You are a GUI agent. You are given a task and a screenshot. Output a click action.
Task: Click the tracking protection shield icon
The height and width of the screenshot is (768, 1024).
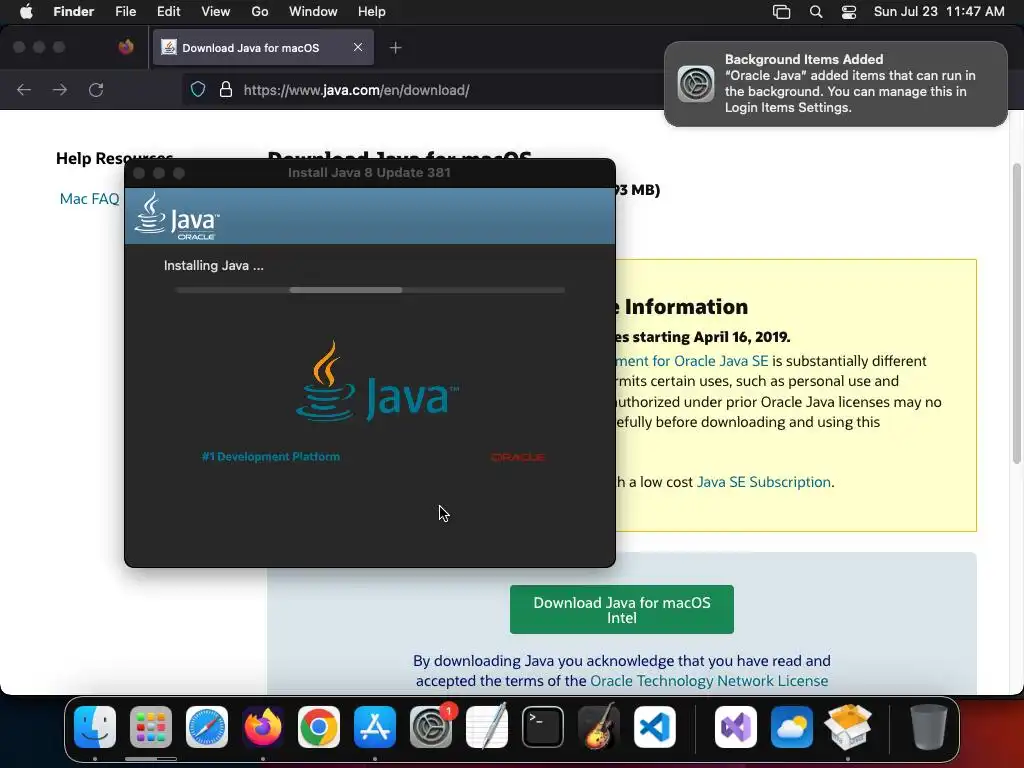click(x=198, y=89)
